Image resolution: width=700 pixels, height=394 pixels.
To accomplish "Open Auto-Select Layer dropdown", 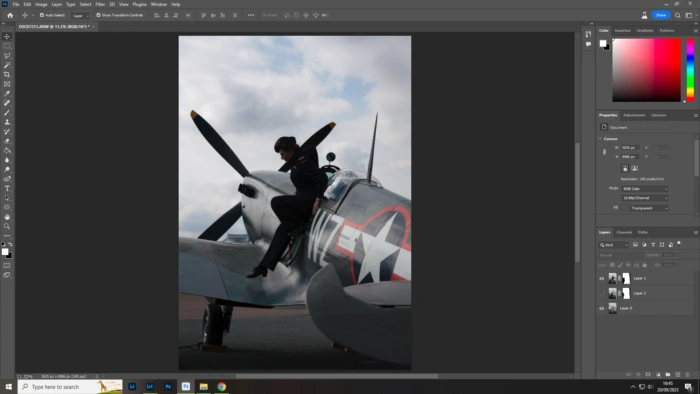I will pyautogui.click(x=81, y=16).
